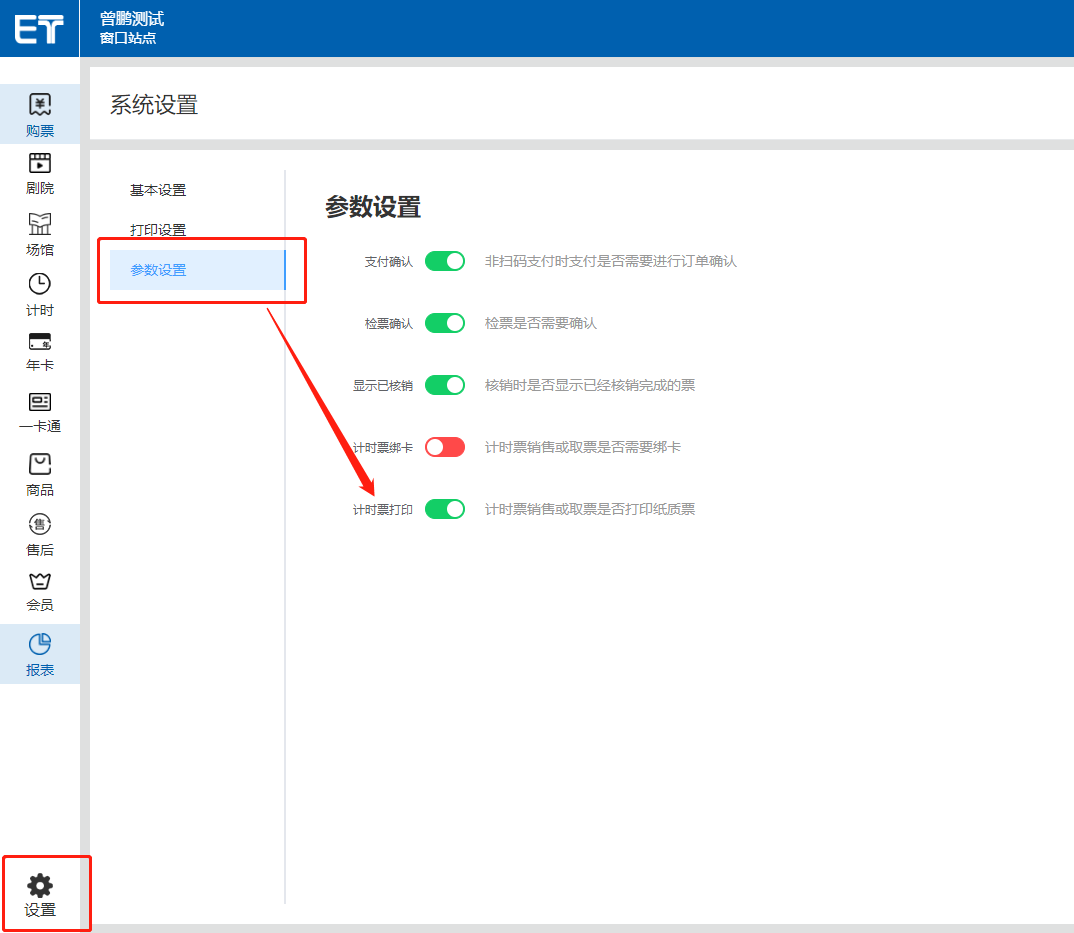Disable the 支付确认 toggle switch
Screen dimensions: 1074x933
click(445, 261)
